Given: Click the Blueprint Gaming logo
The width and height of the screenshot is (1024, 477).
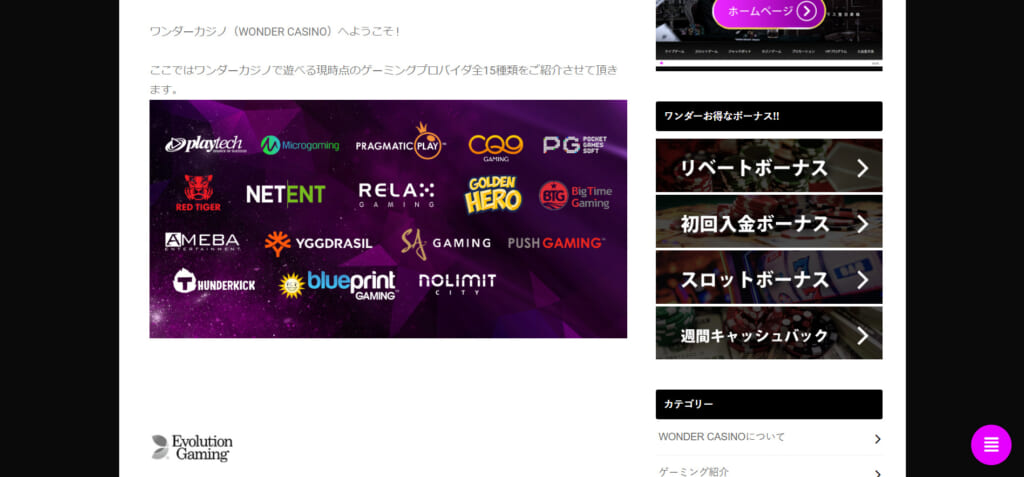Looking at the screenshot, I should pyautogui.click(x=337, y=285).
